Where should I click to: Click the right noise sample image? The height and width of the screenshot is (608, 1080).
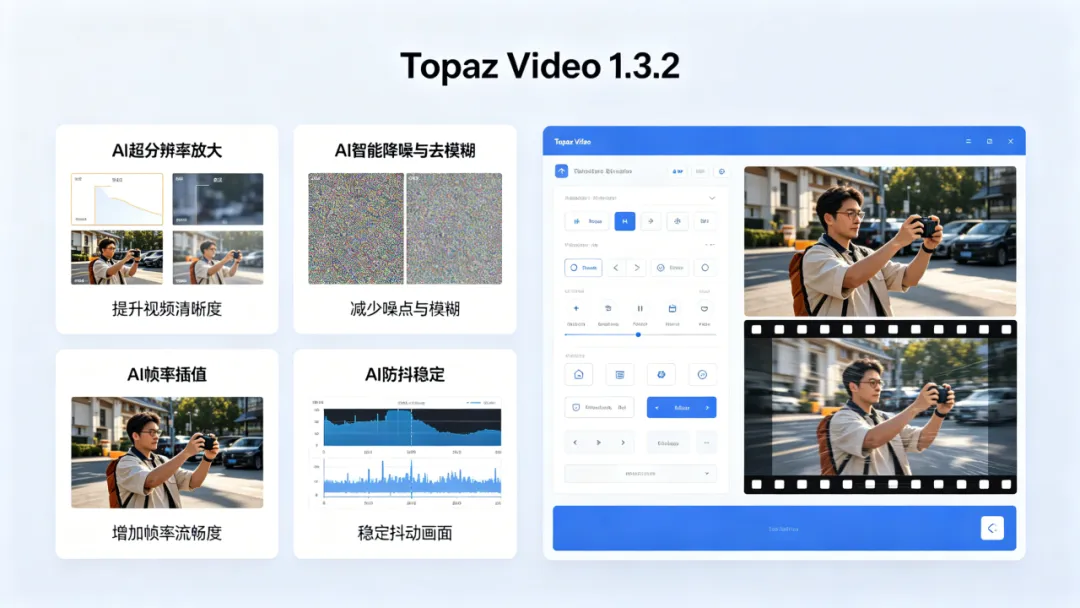click(454, 229)
